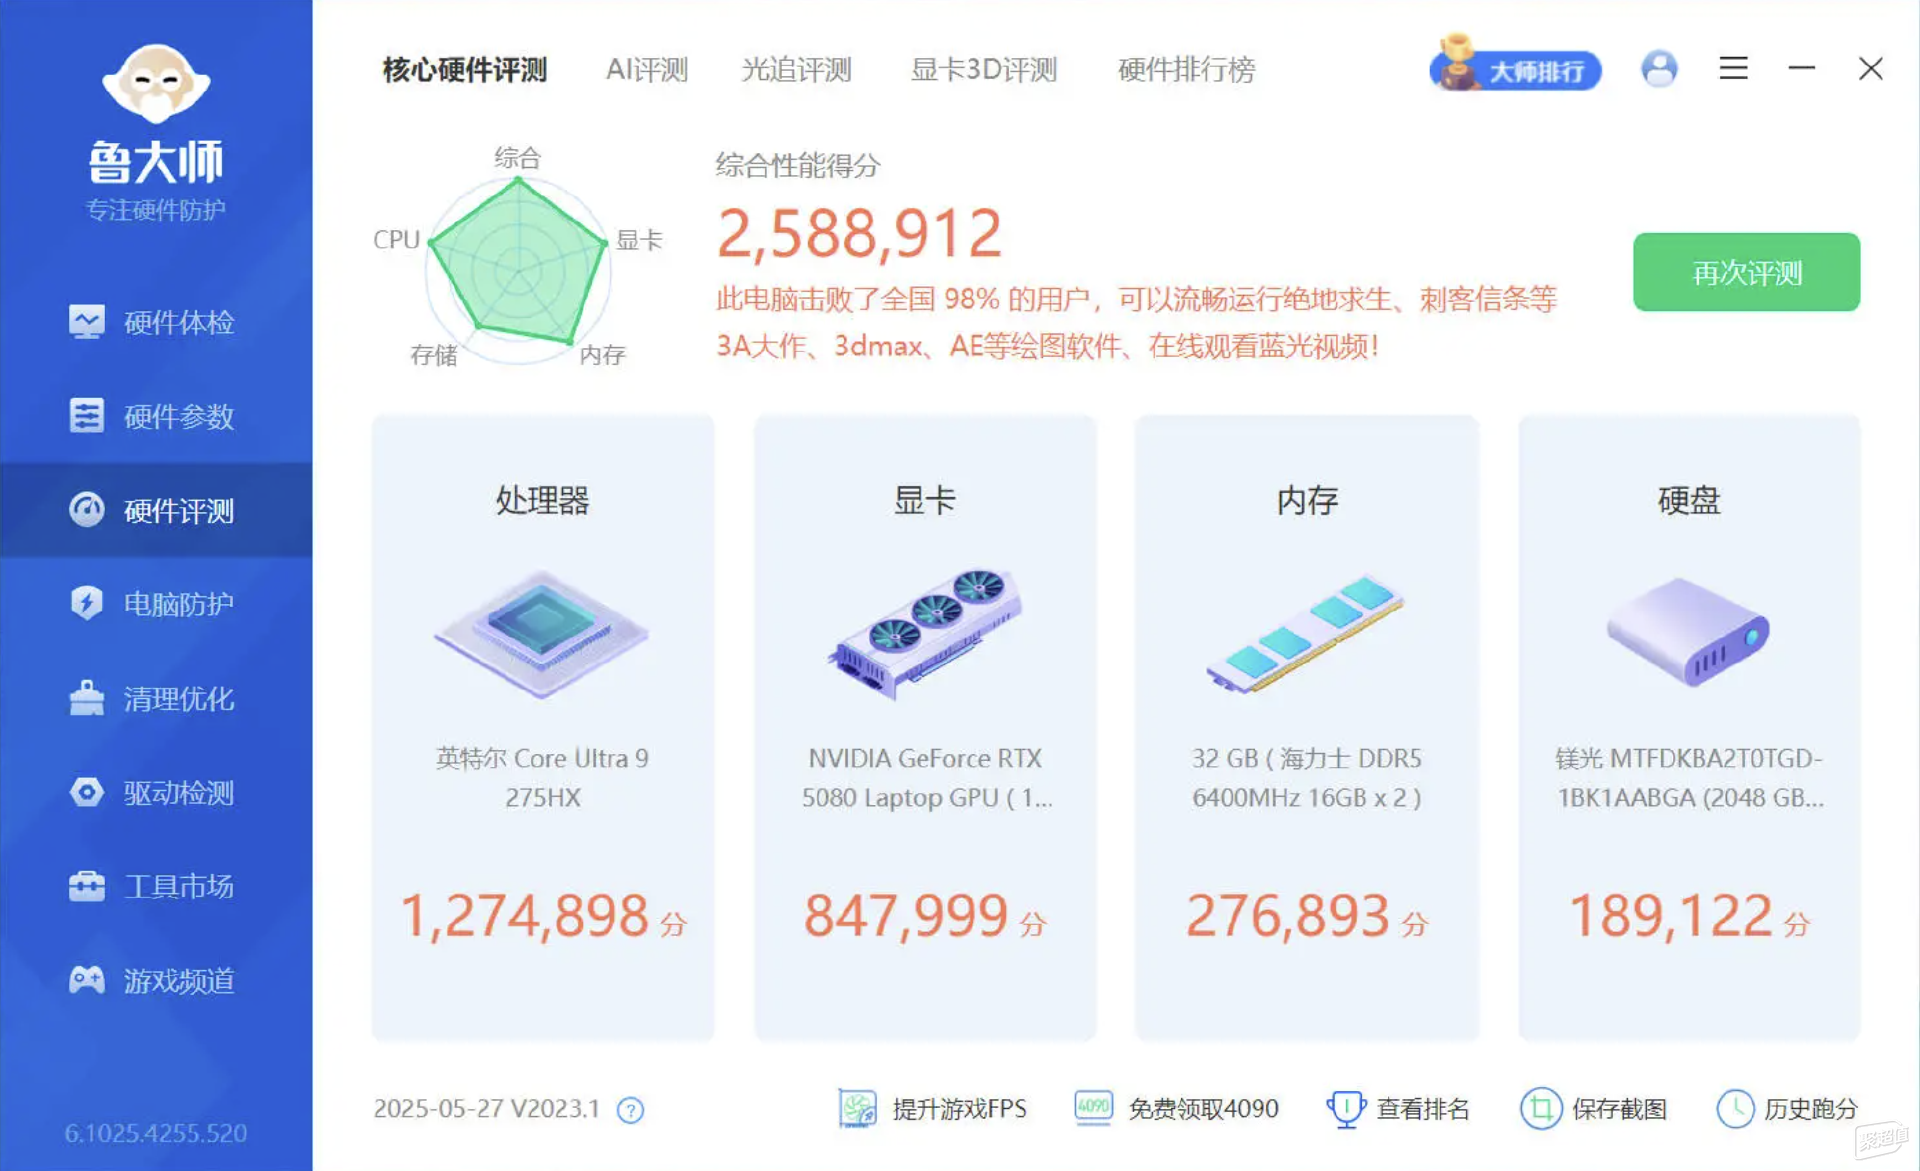Switch to 核心硬件评测 tab
Image resolution: width=1920 pixels, height=1171 pixels.
[465, 70]
